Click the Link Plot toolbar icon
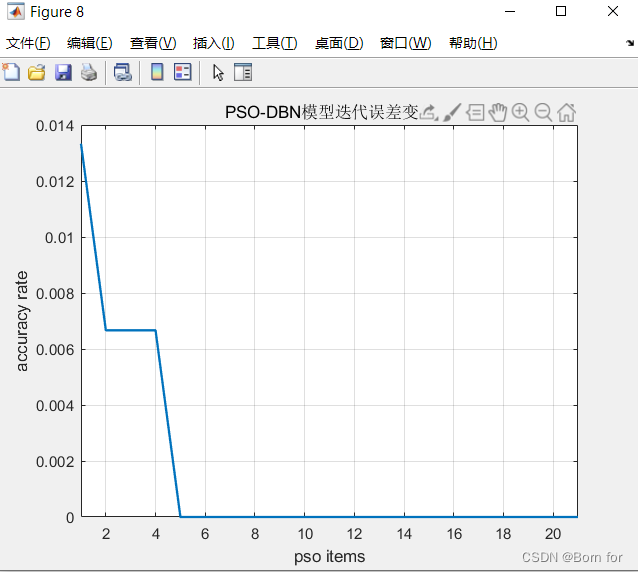The image size is (638, 572). (122, 72)
